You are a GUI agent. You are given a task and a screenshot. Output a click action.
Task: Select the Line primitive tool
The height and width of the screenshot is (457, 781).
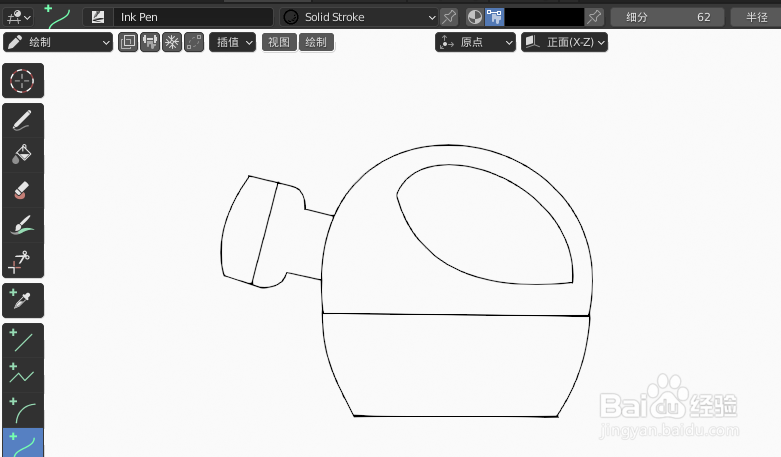pyautogui.click(x=23, y=341)
